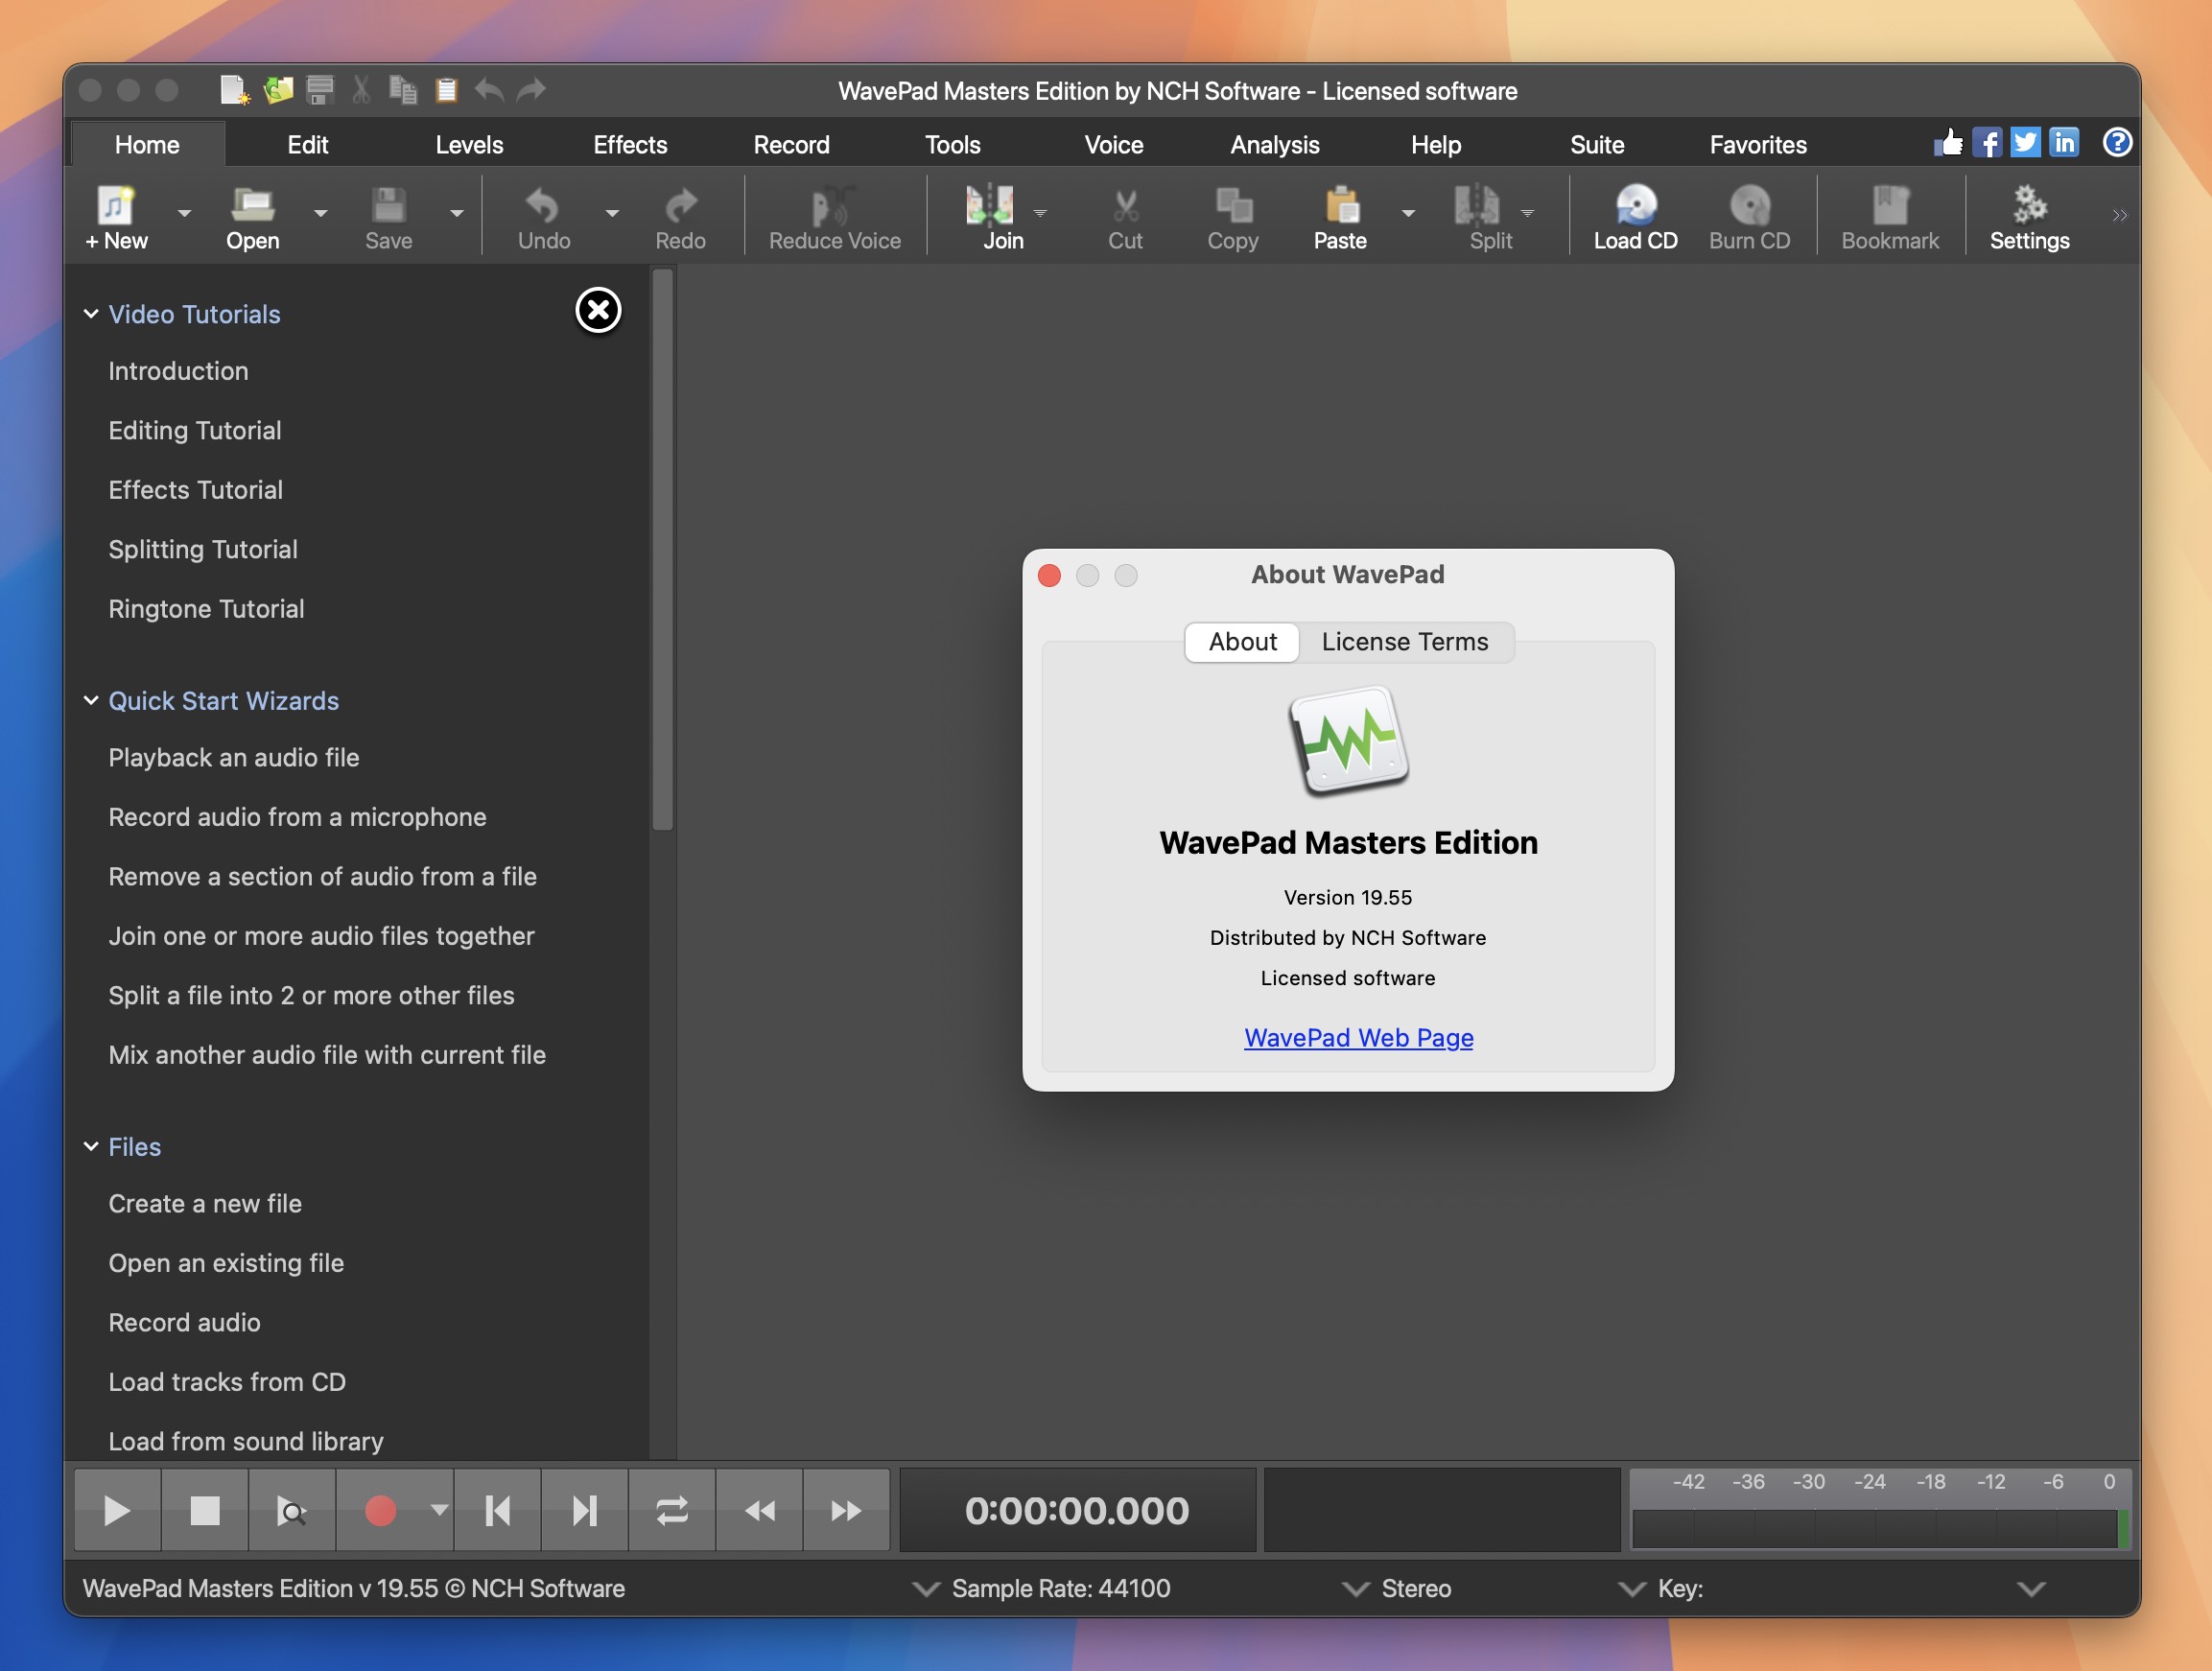The width and height of the screenshot is (2212, 1671).
Task: Click the Burn CD icon
Action: [x=1750, y=205]
